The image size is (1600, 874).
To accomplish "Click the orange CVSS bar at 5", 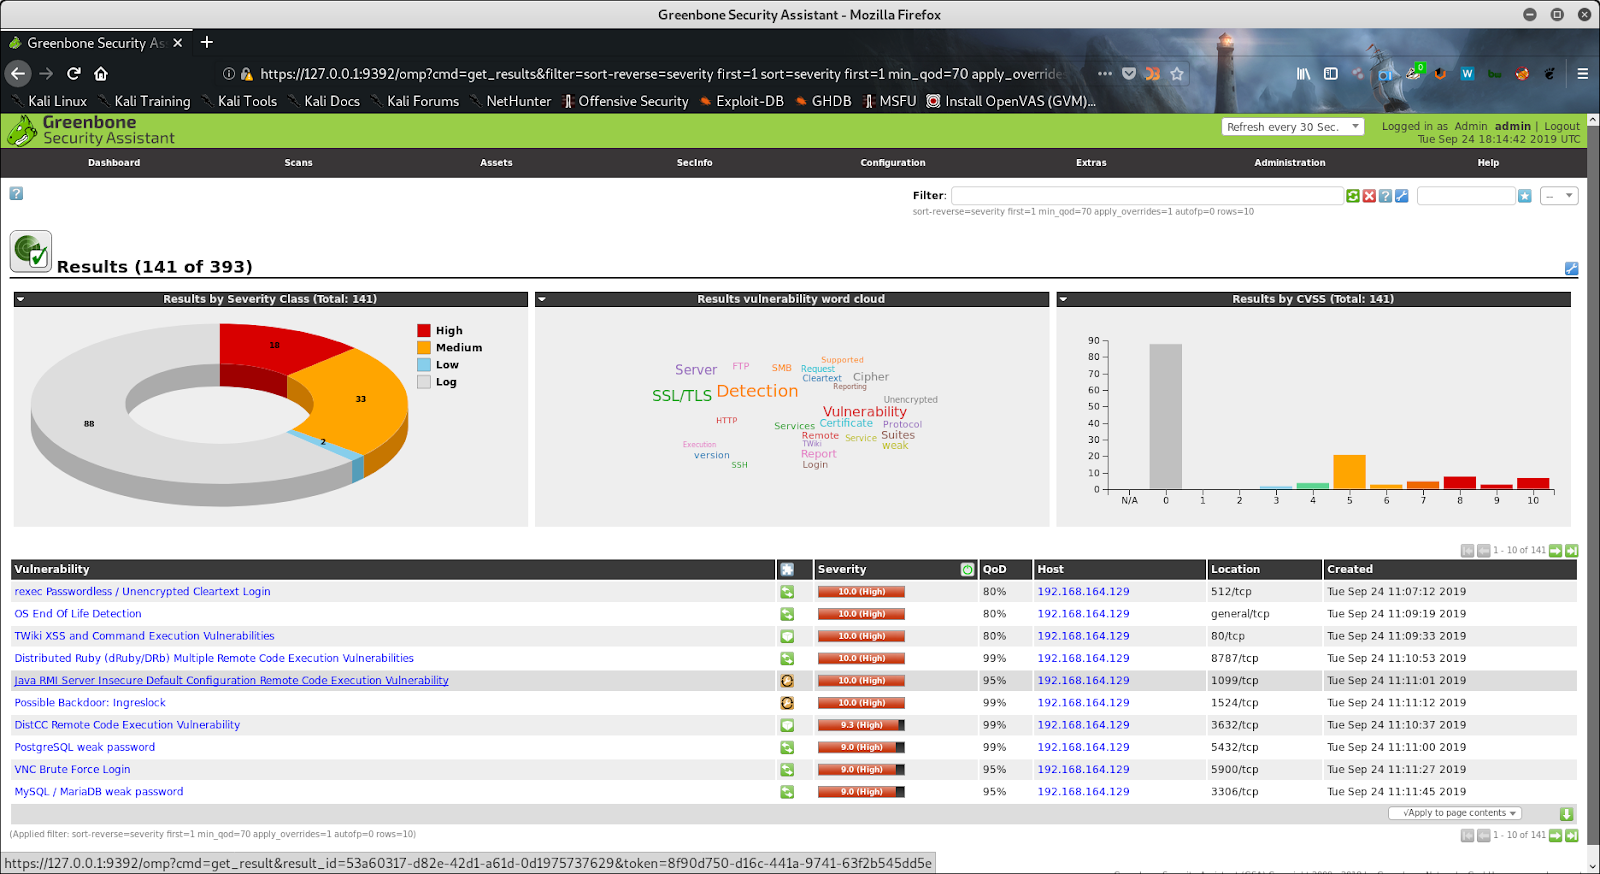I will (x=1349, y=472).
